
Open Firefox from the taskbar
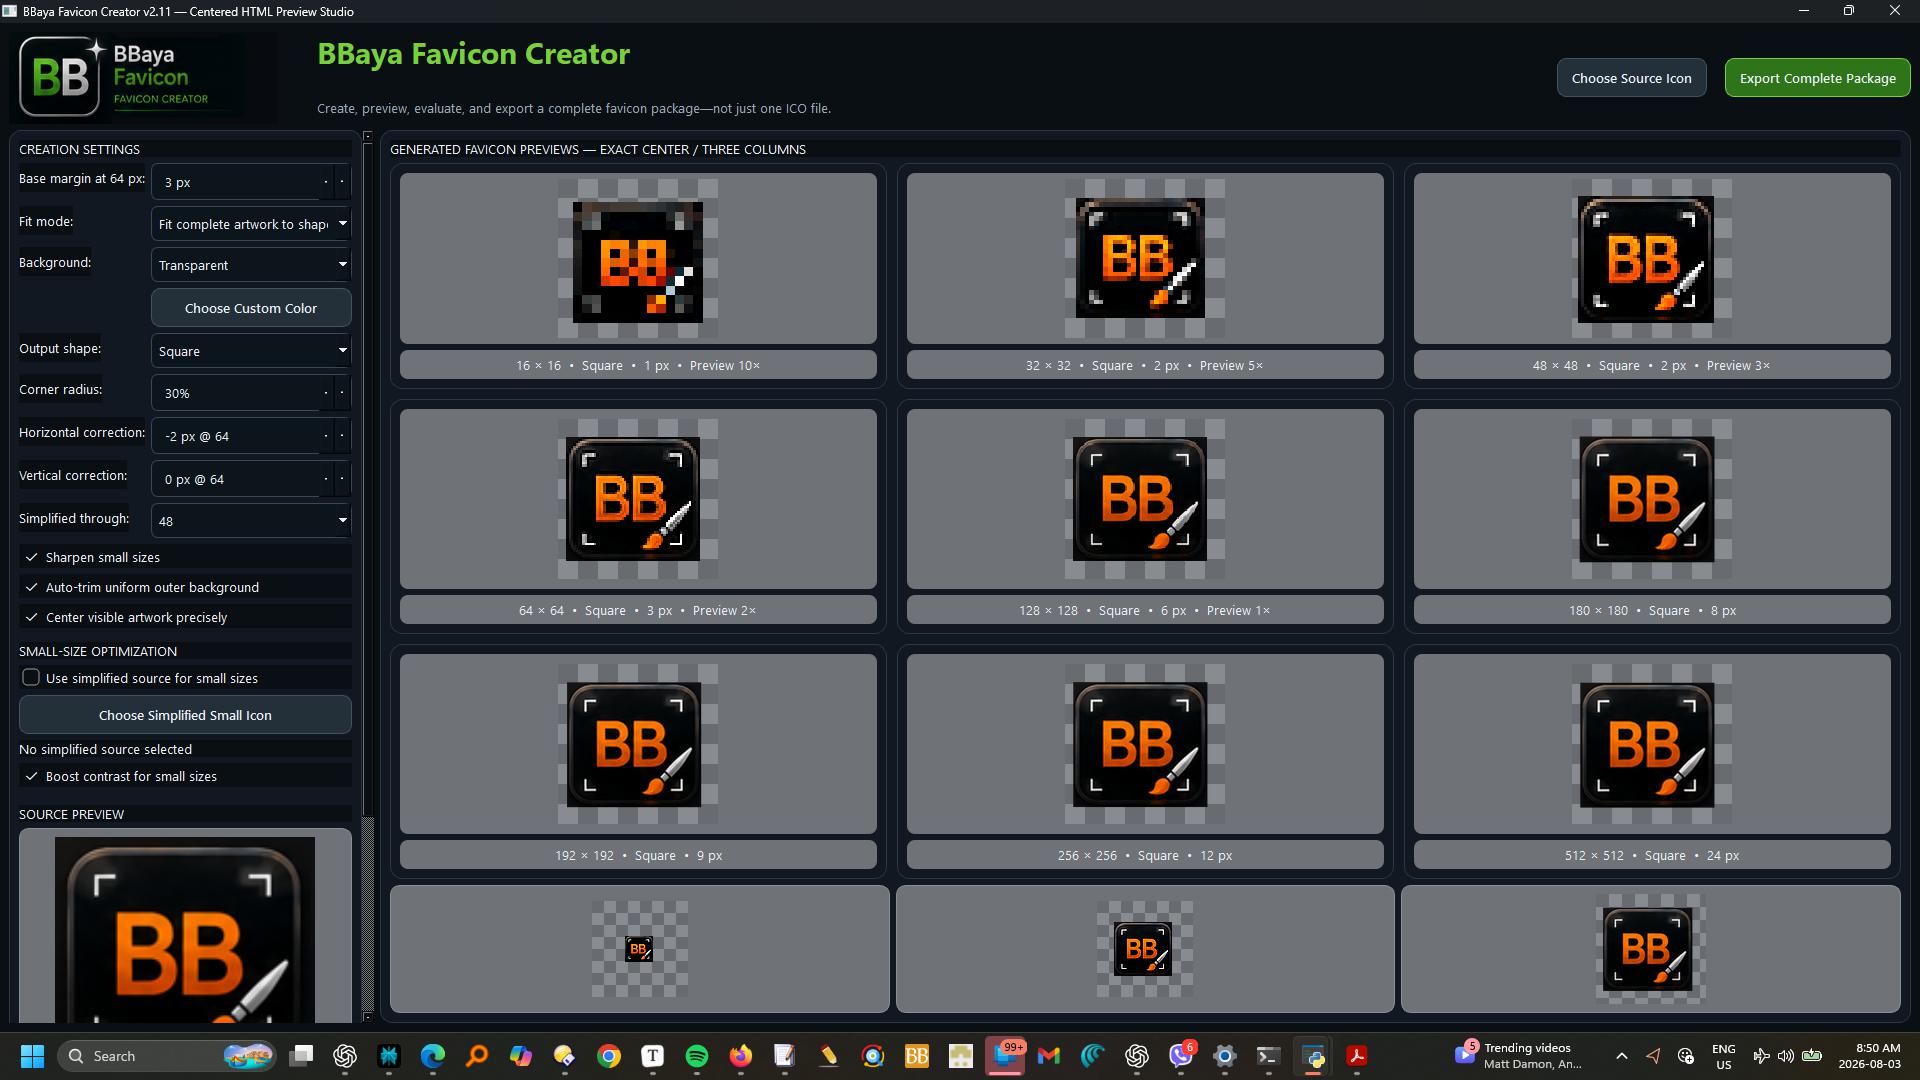coord(741,1056)
